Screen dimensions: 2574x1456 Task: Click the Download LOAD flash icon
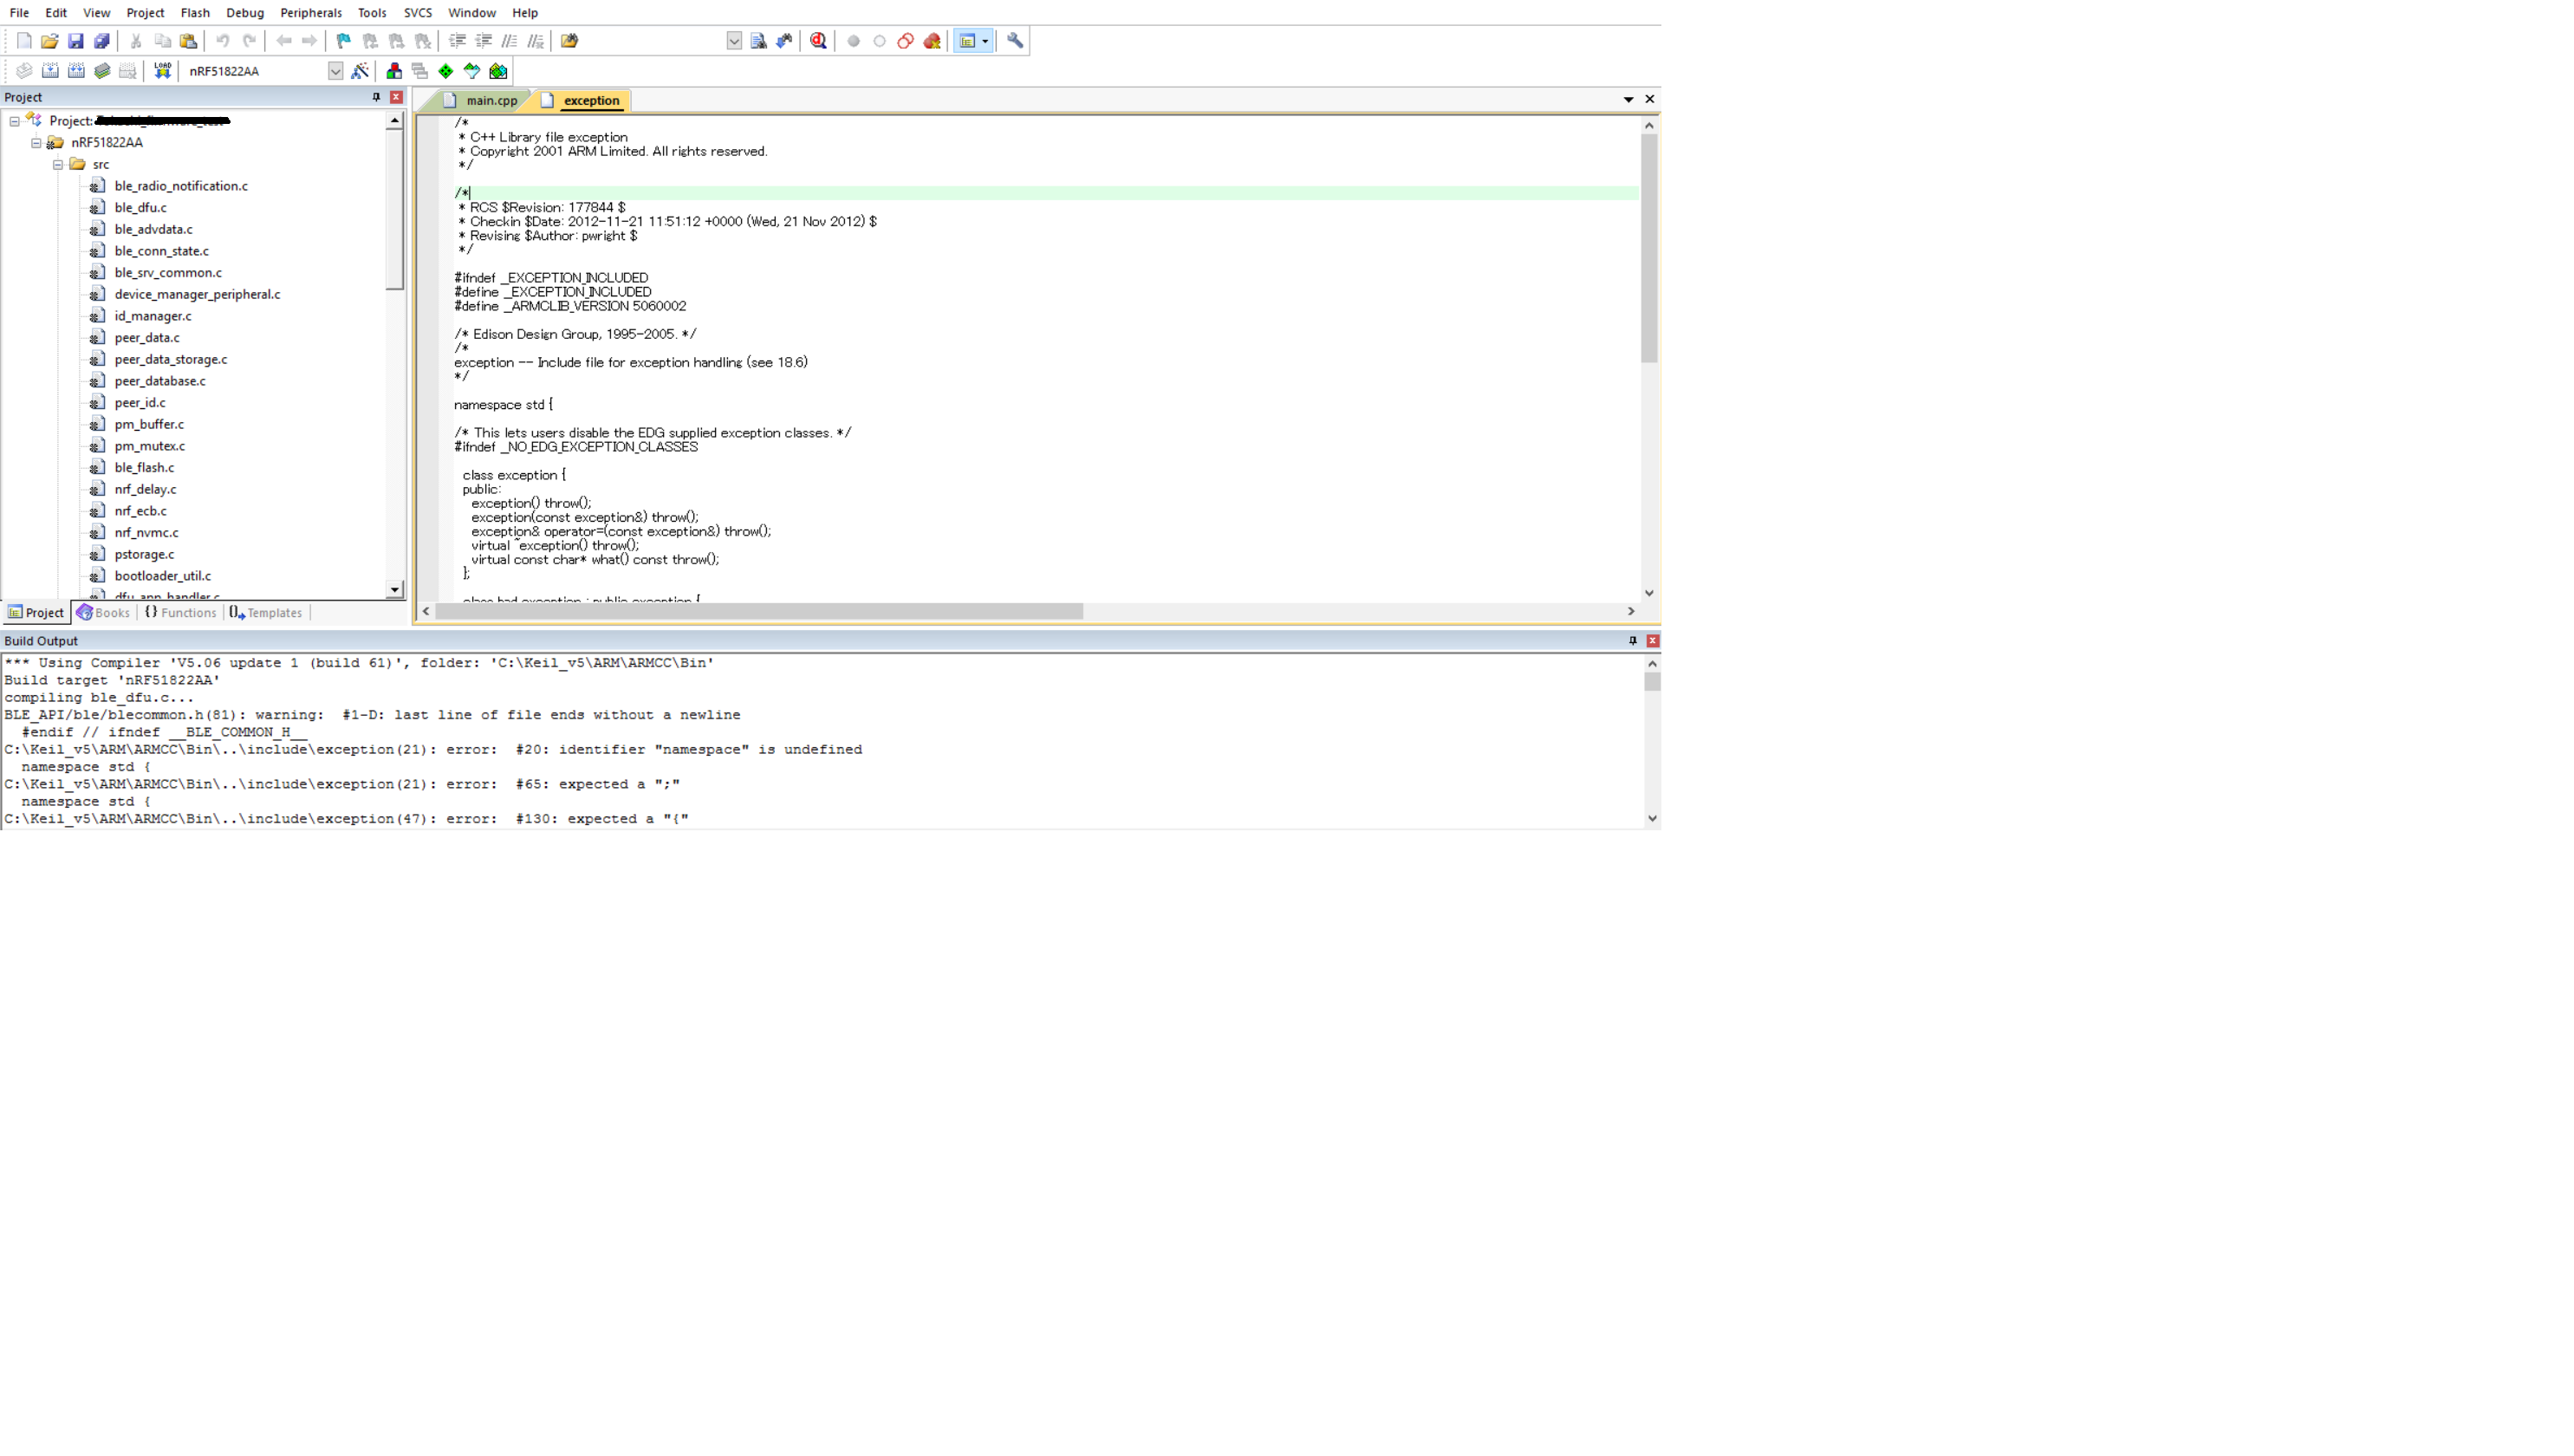pyautogui.click(x=162, y=71)
